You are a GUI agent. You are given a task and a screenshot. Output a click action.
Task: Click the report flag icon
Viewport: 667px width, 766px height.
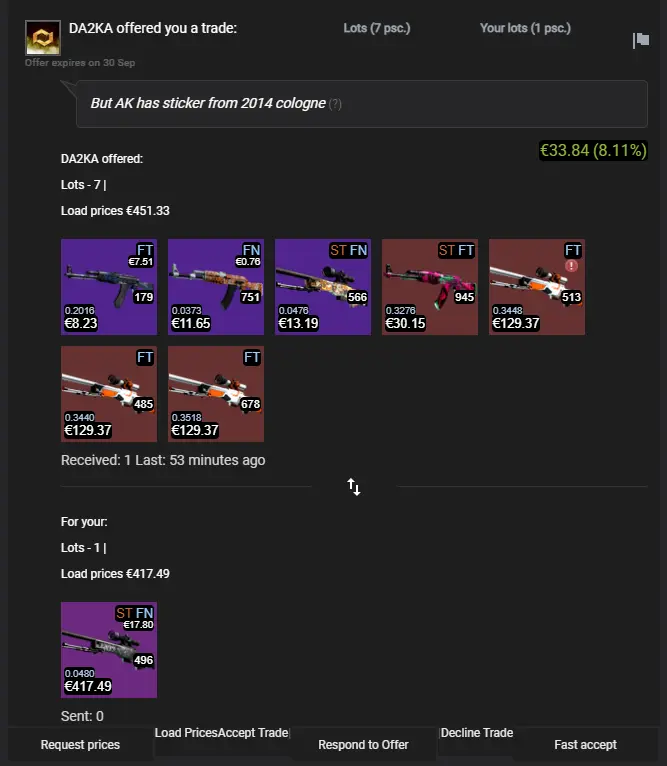pos(641,40)
